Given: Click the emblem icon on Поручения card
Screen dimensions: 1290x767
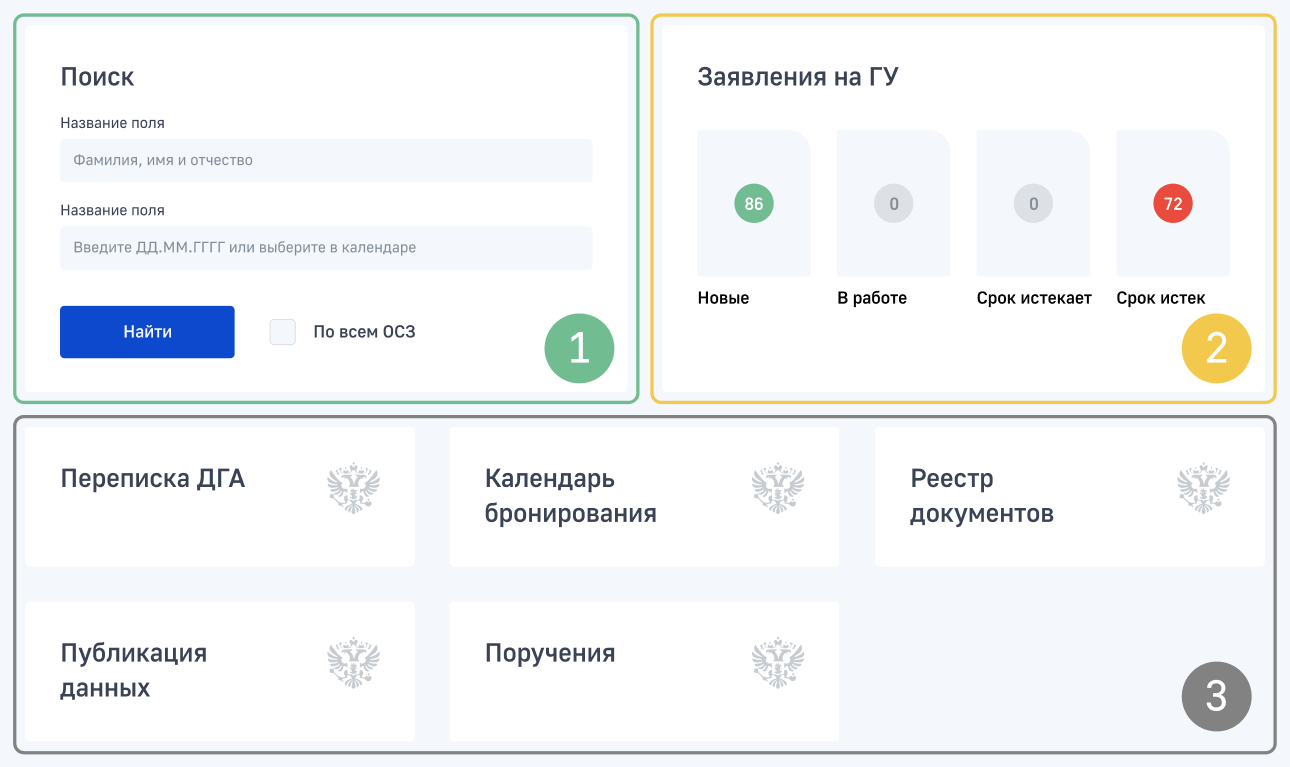Looking at the screenshot, I should [x=778, y=663].
